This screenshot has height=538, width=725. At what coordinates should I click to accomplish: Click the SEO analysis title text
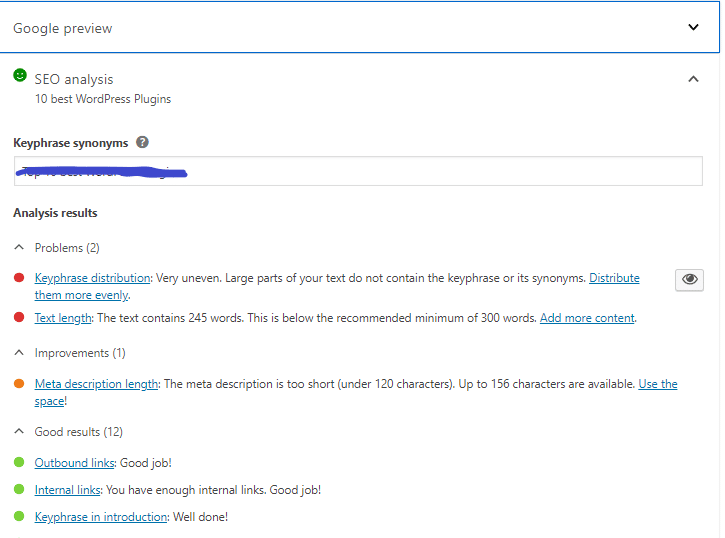coord(74,79)
